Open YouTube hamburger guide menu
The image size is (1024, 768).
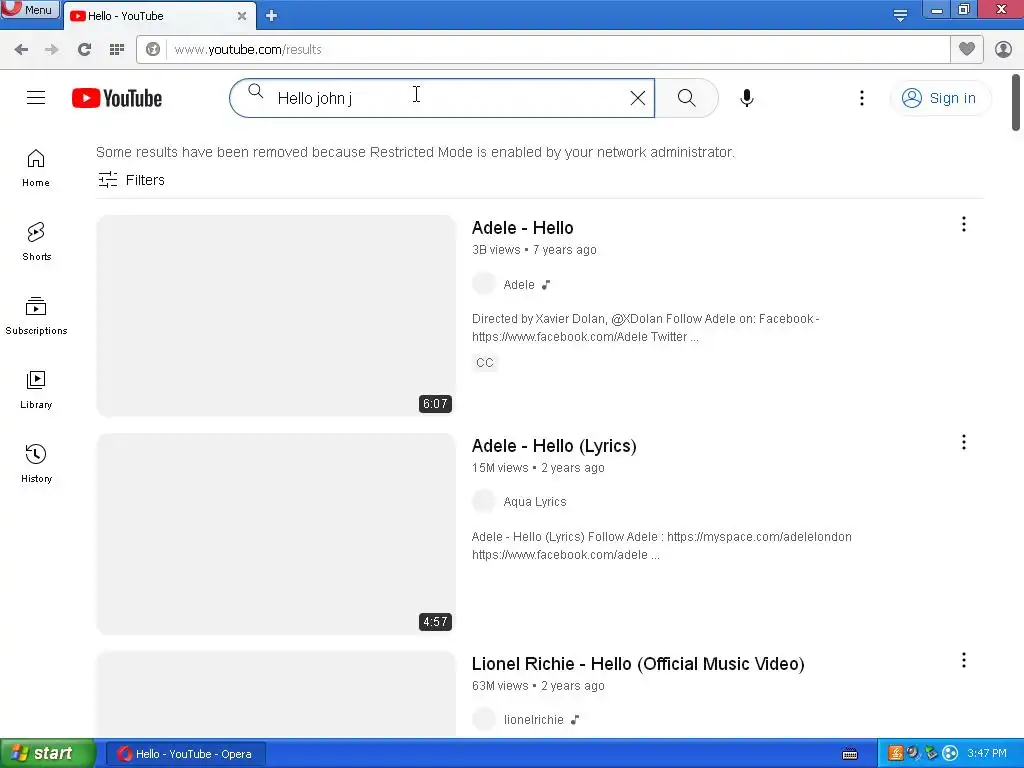pos(36,98)
